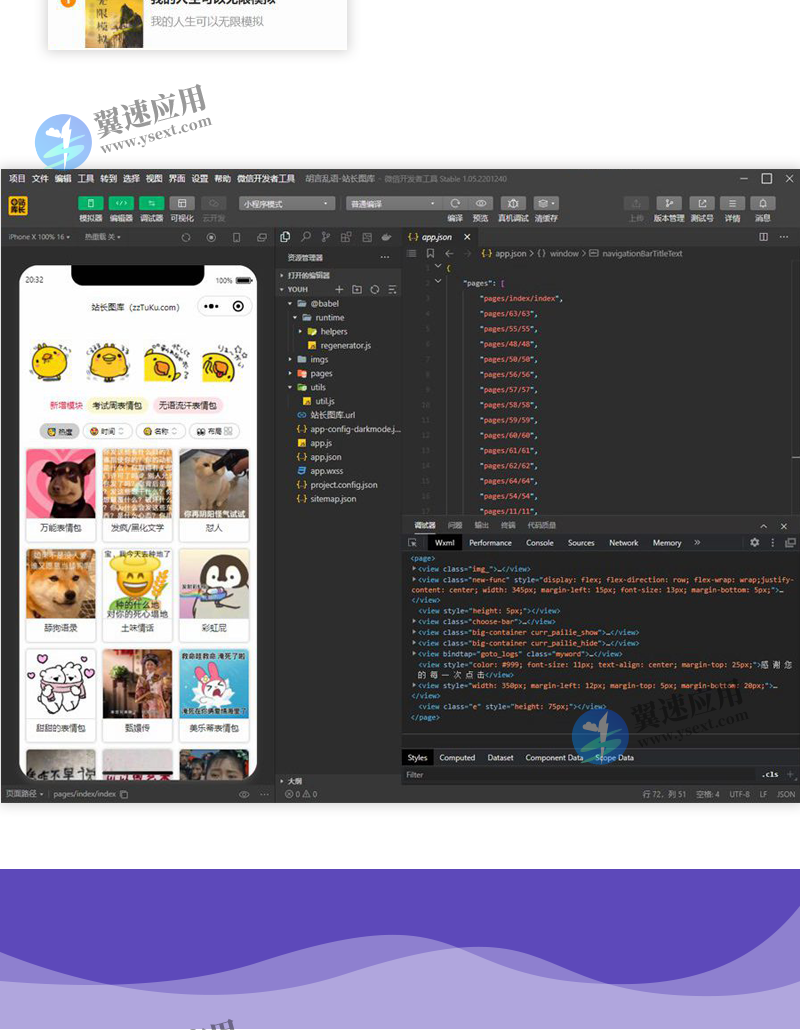Screen dimensions: 800x1030
Task: Click the Filter input in Styles panel
Action: point(580,775)
